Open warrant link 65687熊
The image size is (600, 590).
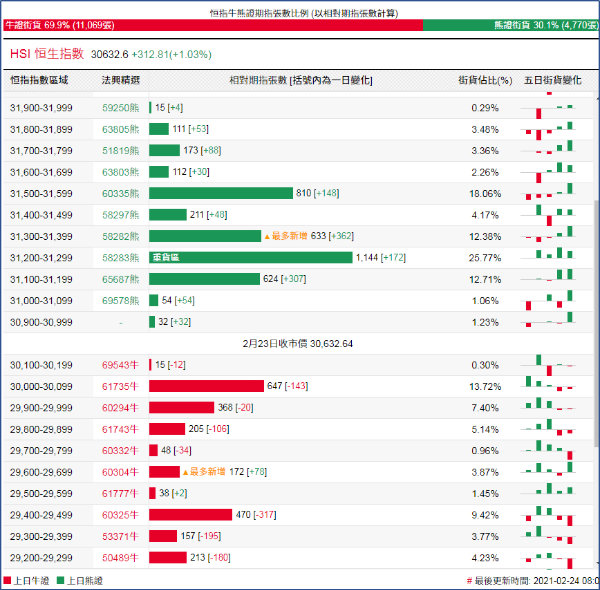pos(121,279)
